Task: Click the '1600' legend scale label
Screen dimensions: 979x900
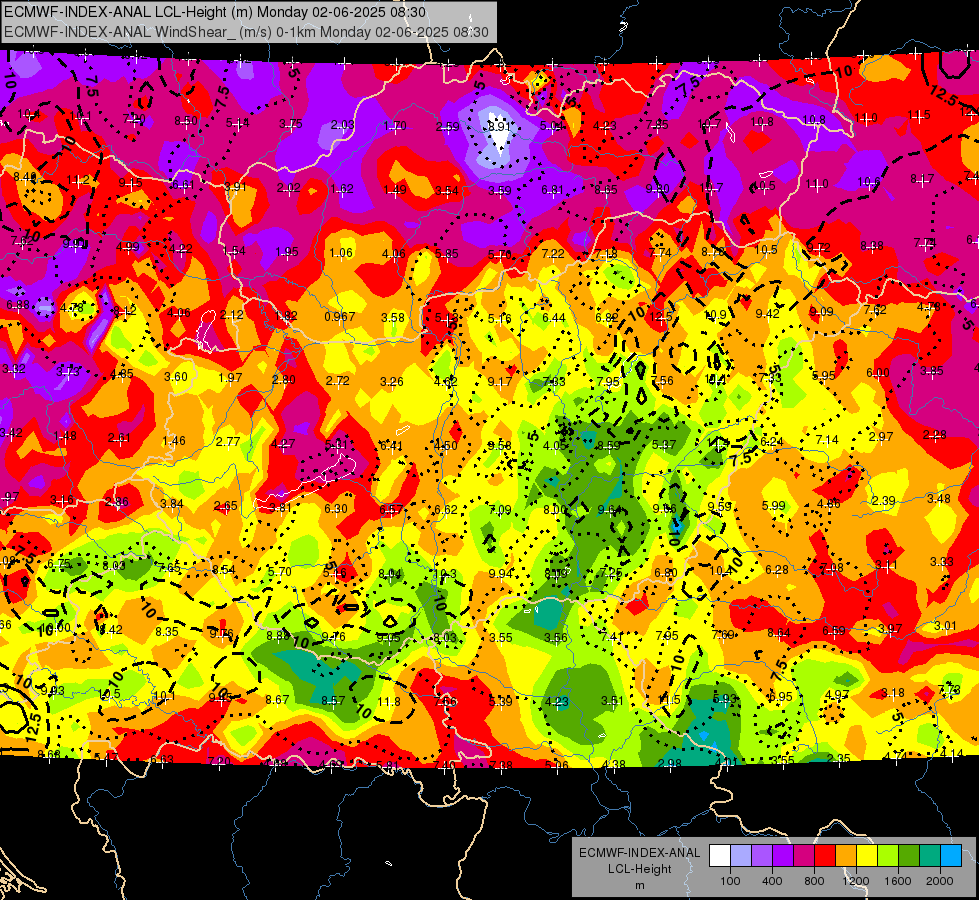Action: tap(898, 881)
